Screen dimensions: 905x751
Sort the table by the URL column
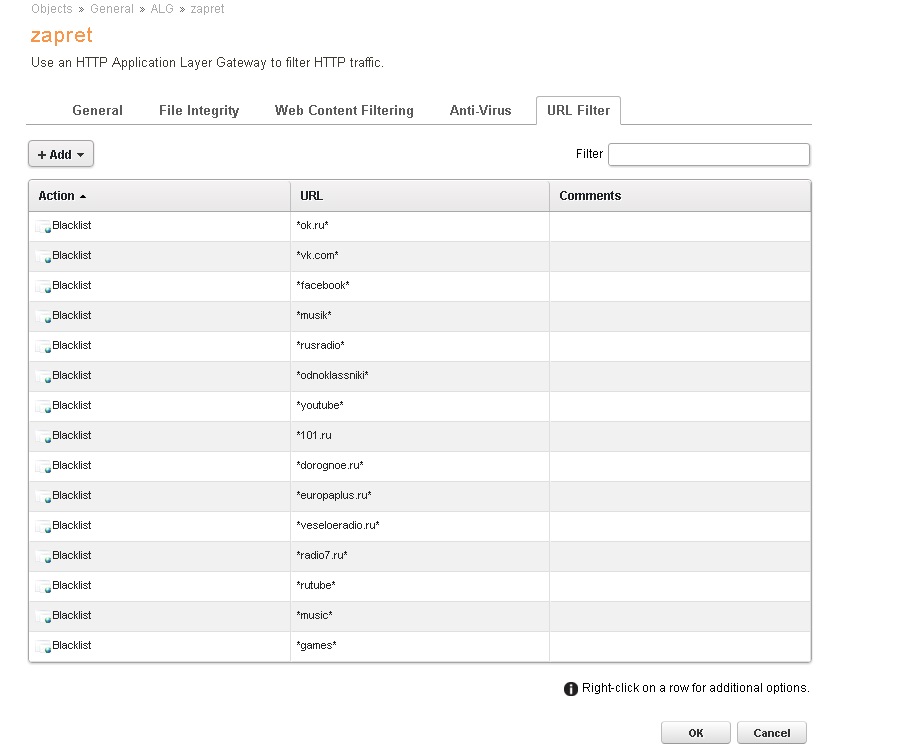pos(312,196)
